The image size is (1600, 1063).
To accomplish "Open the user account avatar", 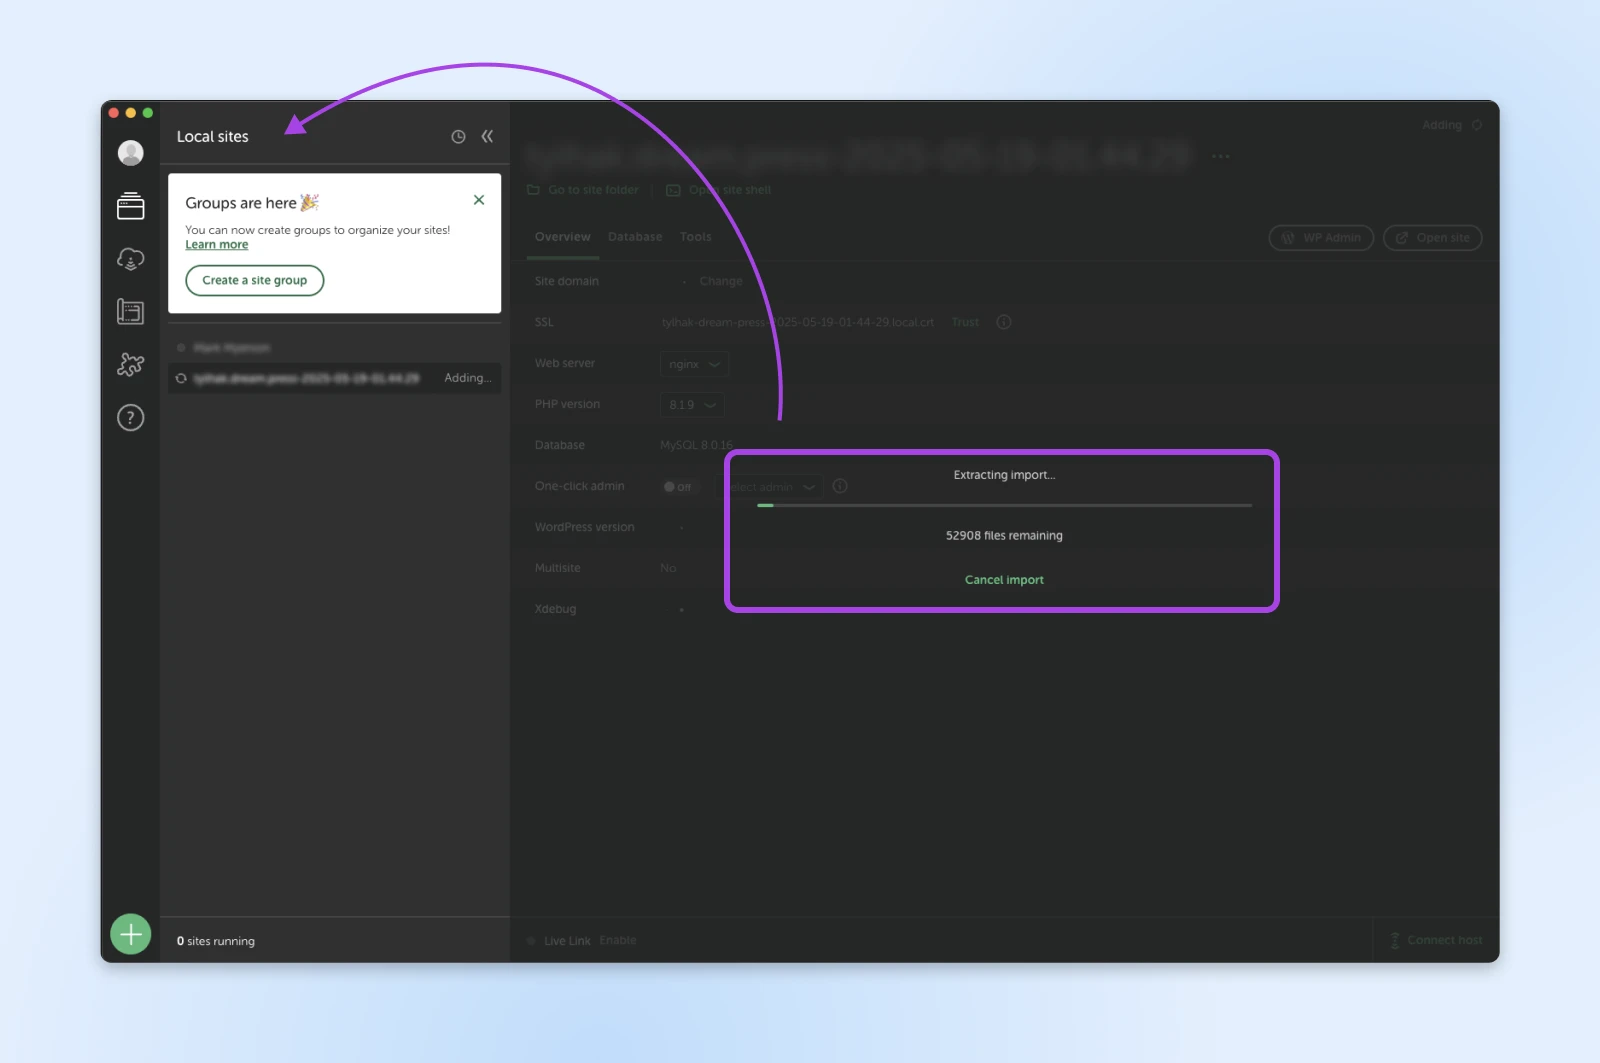I will point(131,153).
